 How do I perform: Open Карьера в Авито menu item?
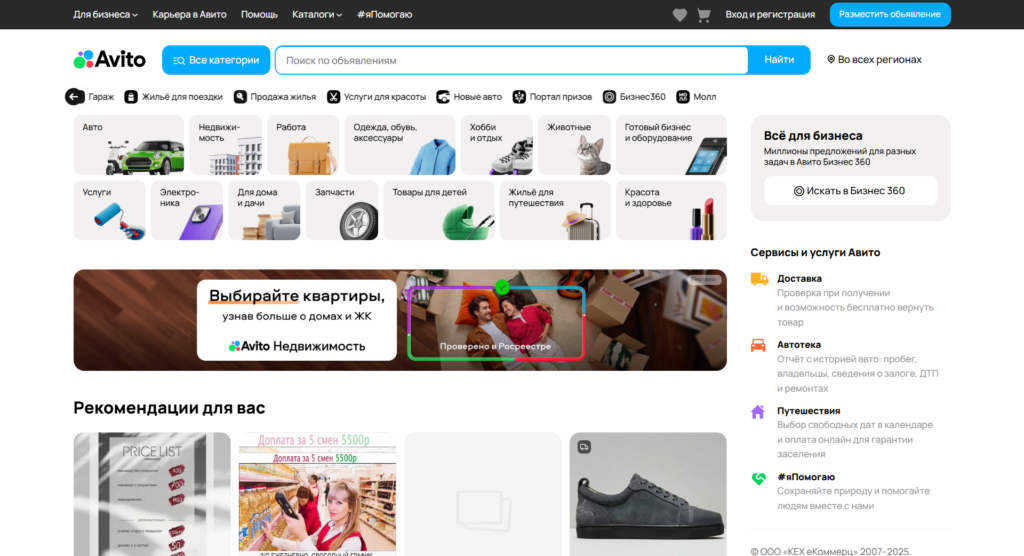click(x=189, y=14)
